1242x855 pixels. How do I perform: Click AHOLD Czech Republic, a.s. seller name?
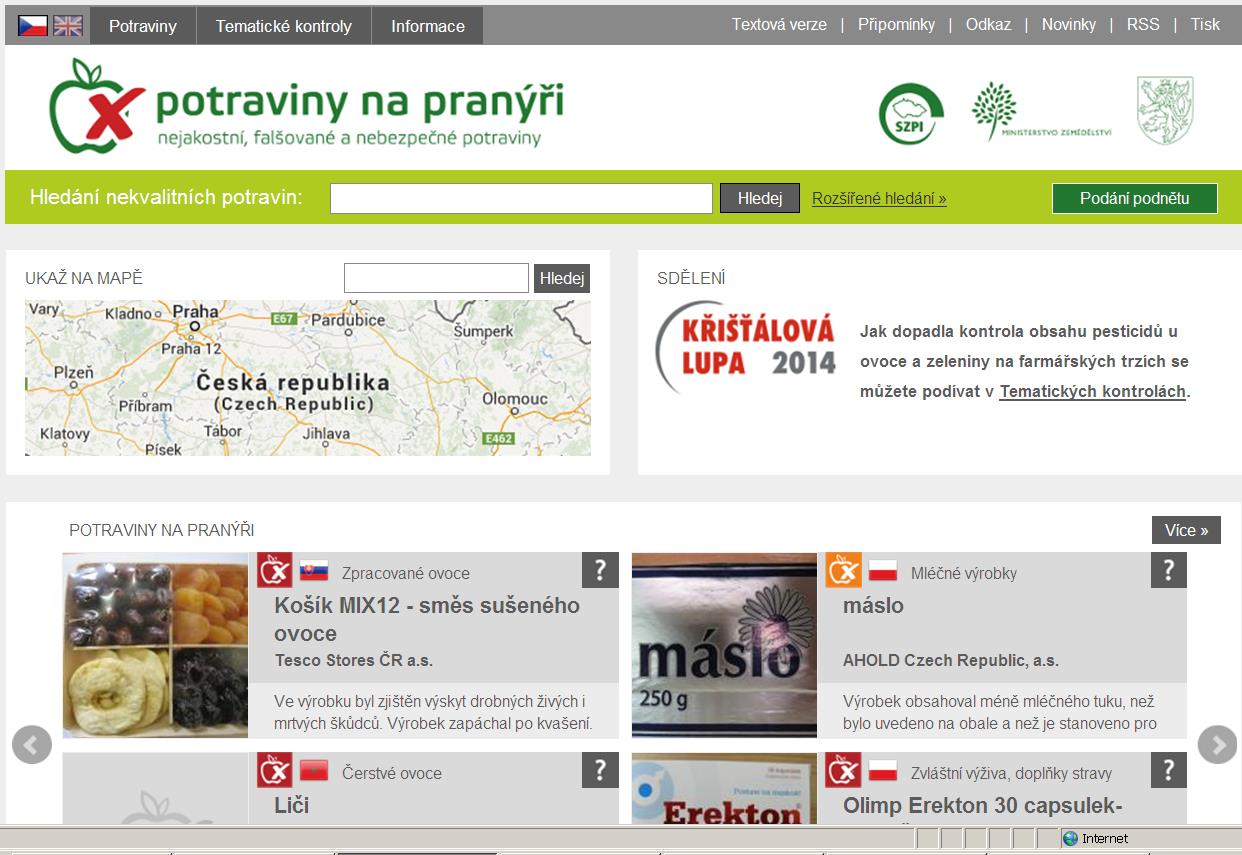coord(951,660)
